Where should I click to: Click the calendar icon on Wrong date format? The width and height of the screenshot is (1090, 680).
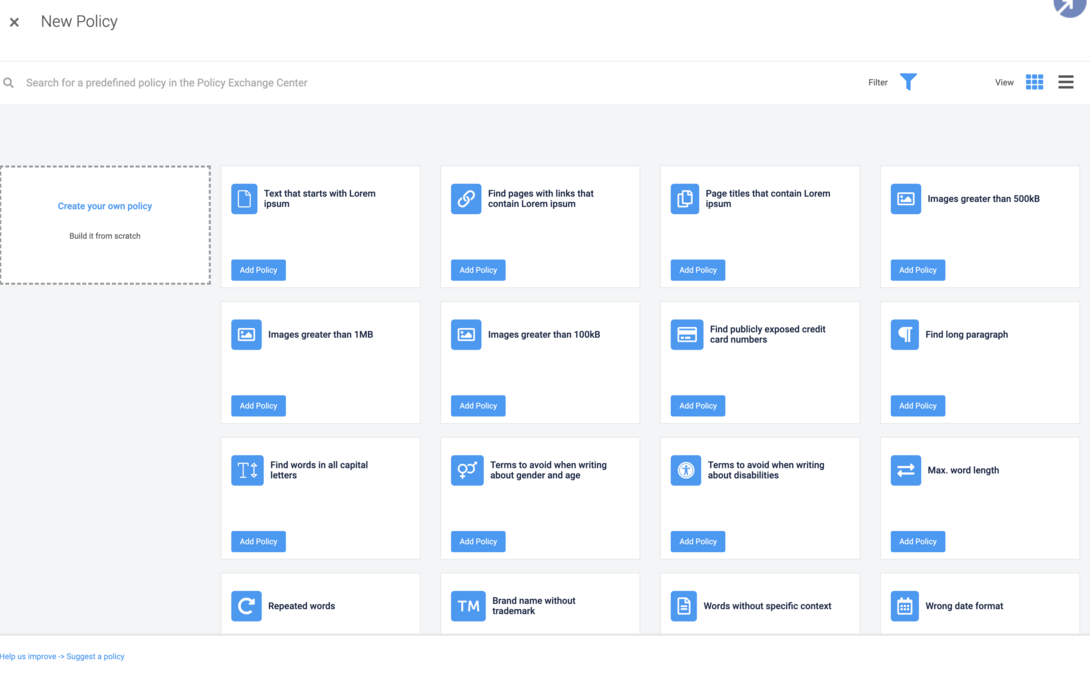905,606
